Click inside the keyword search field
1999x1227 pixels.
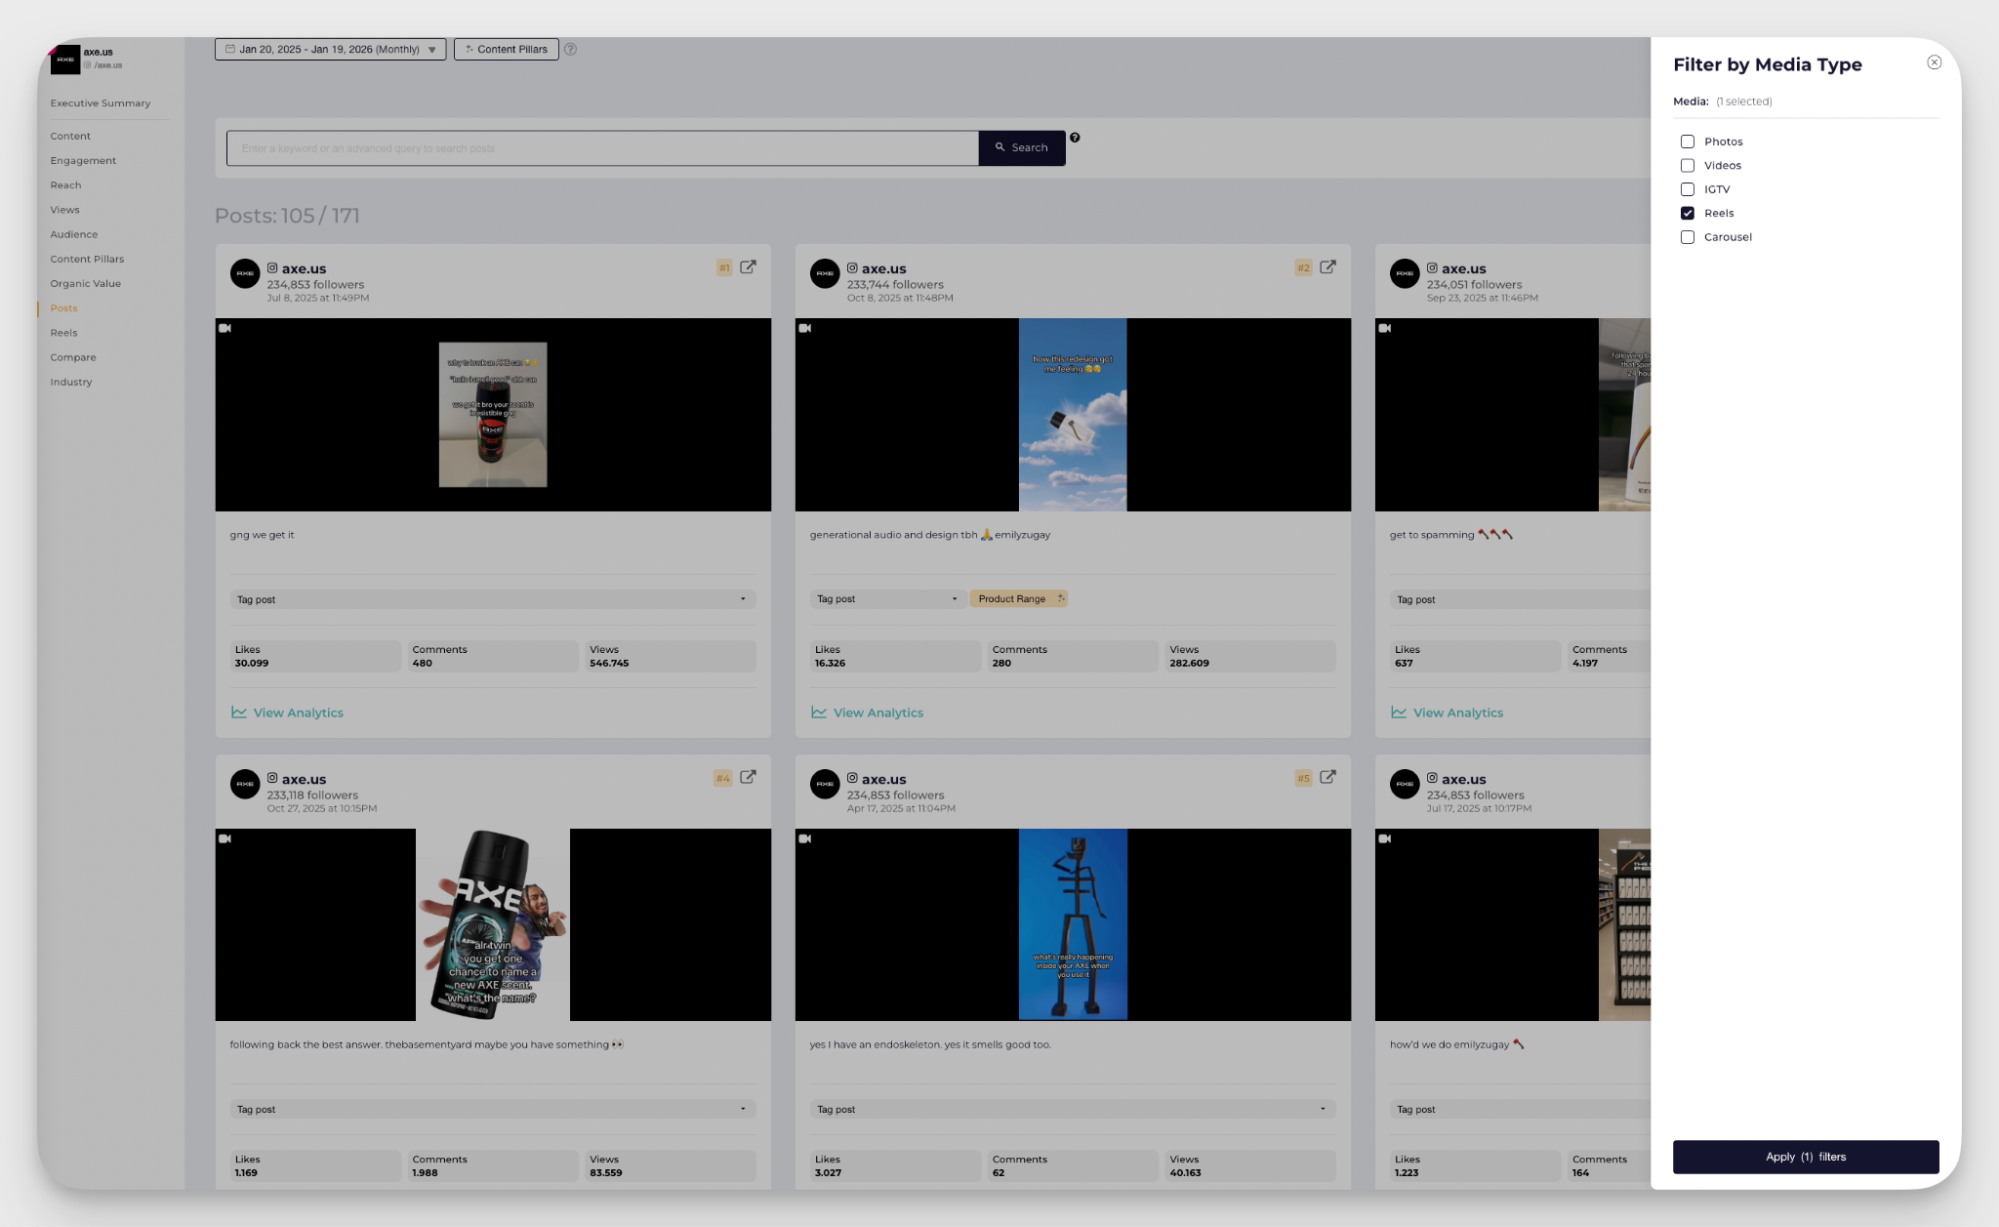[600, 147]
